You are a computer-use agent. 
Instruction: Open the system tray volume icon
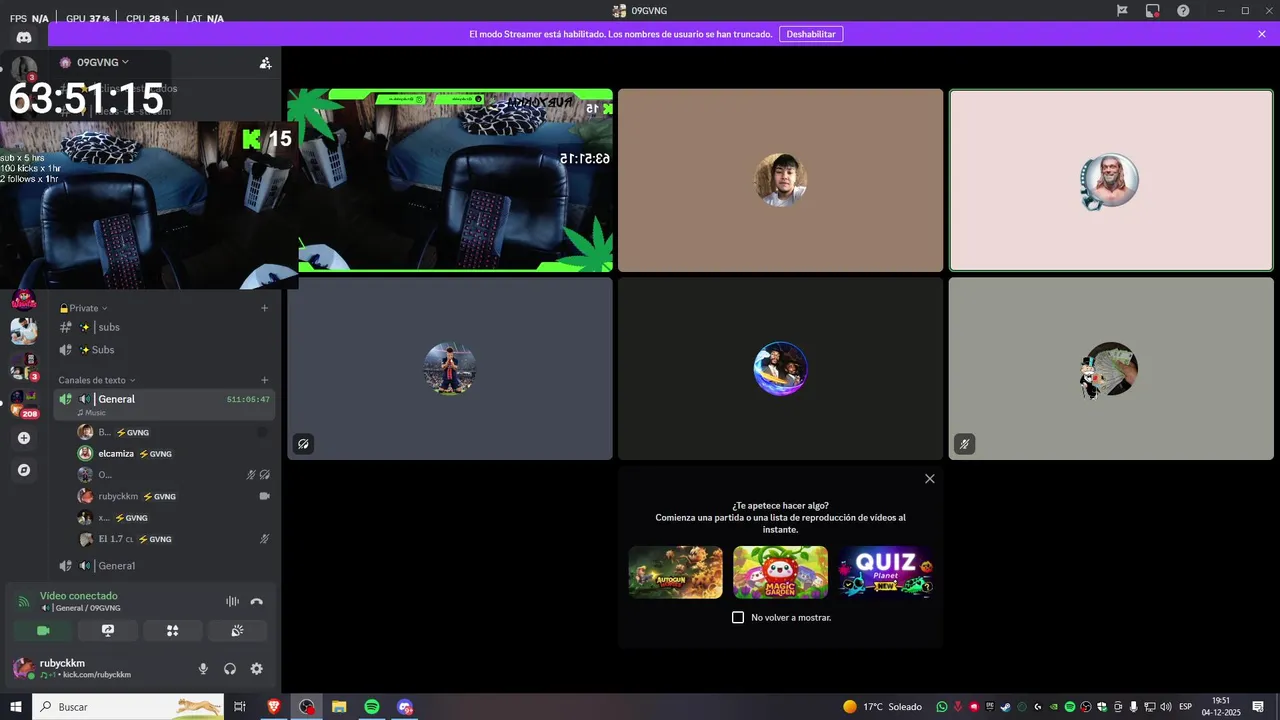(1165, 707)
